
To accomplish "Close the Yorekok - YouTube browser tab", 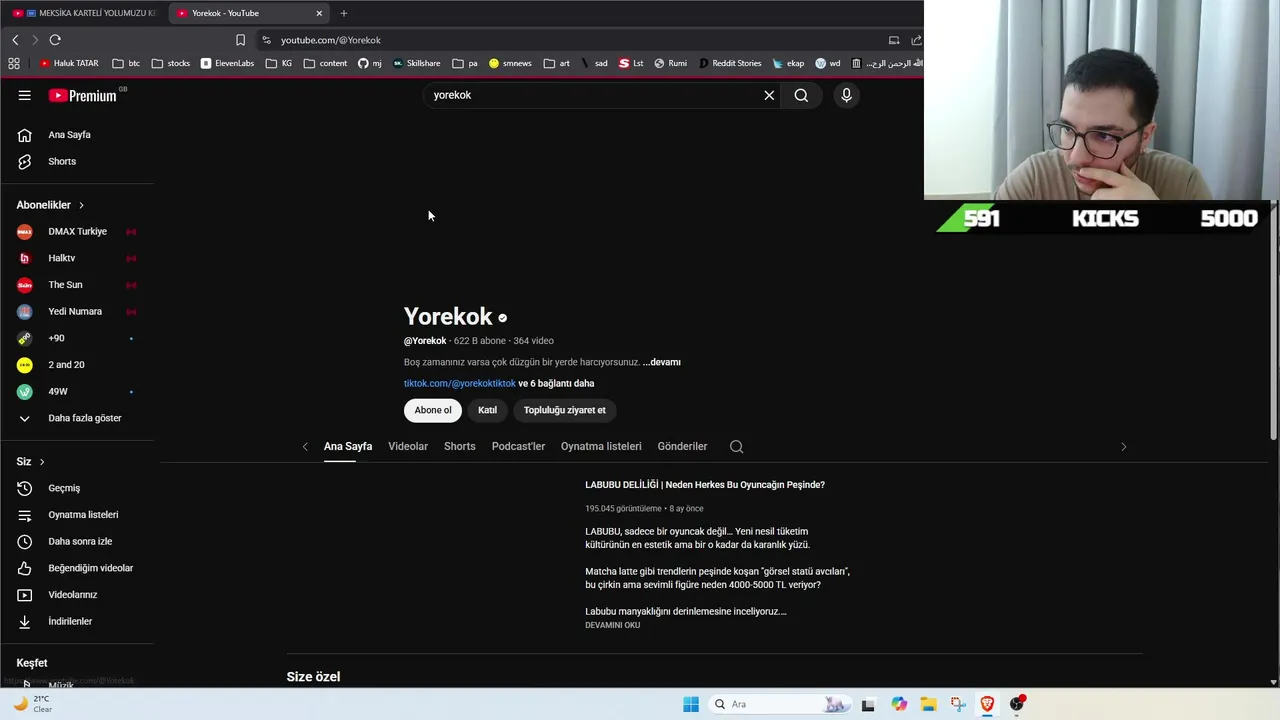I will (x=319, y=13).
